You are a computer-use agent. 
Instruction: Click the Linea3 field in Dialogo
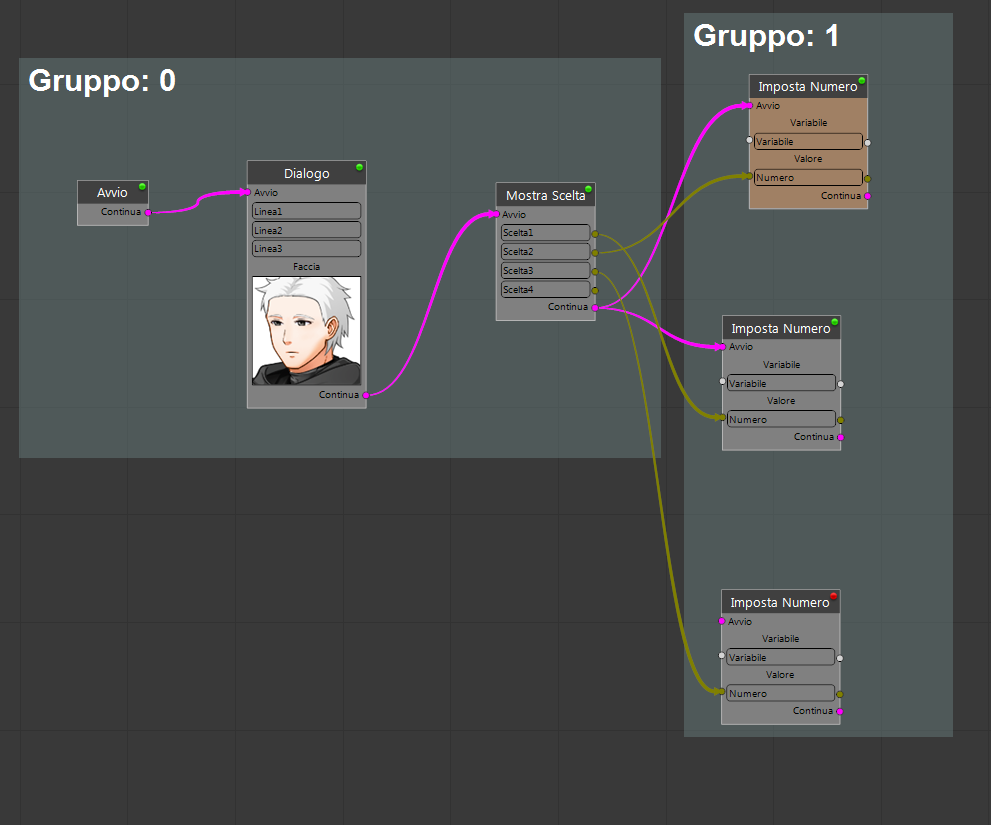click(307, 248)
